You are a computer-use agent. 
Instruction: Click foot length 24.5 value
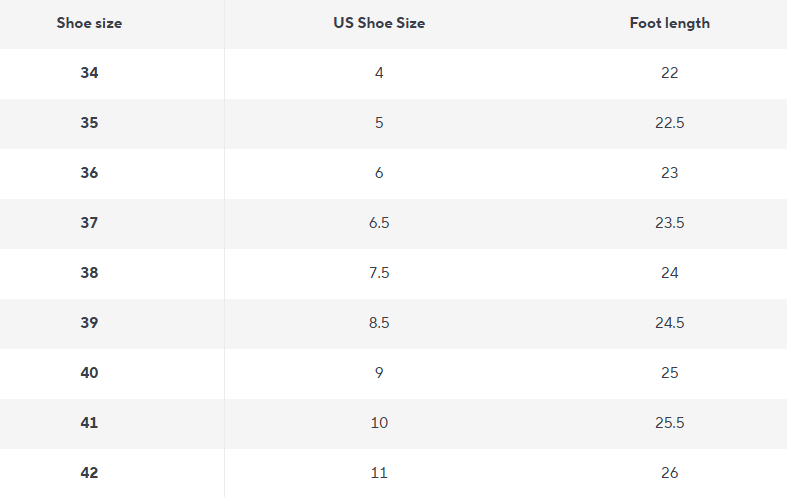click(x=669, y=323)
